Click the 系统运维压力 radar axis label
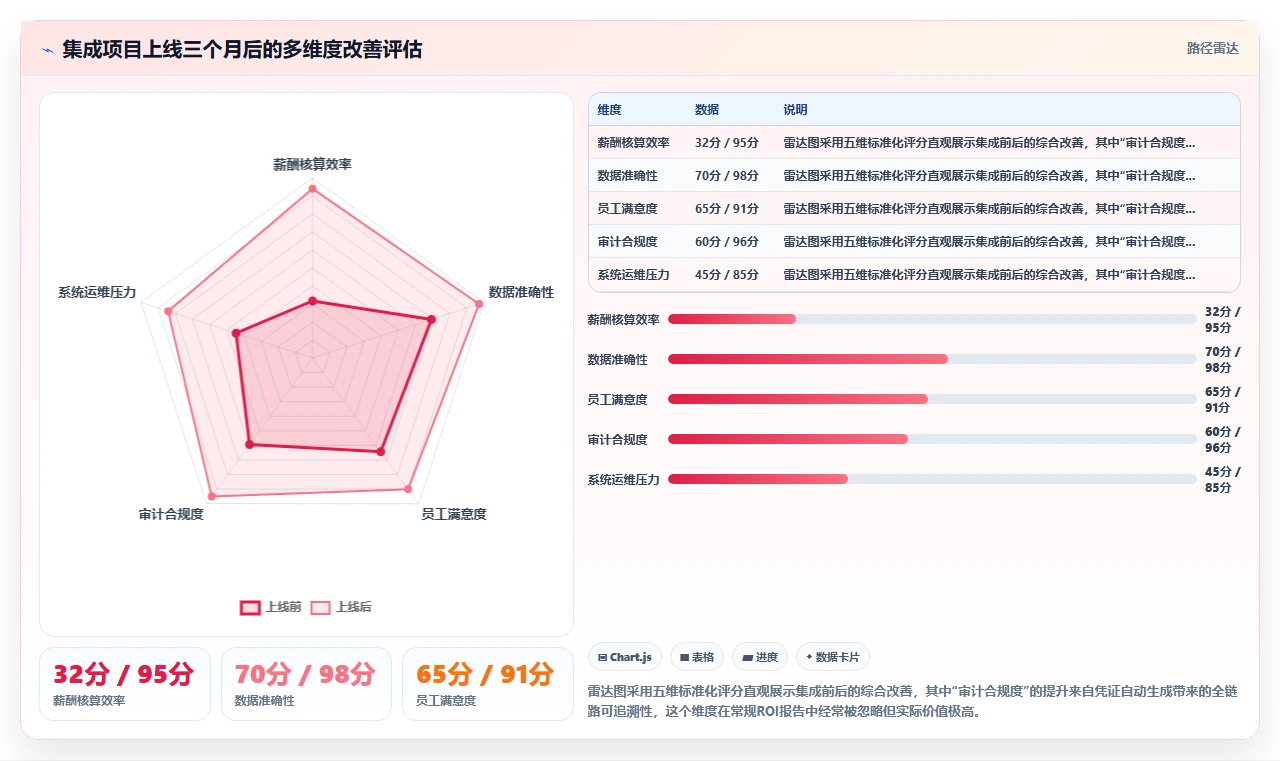The height and width of the screenshot is (761, 1280). click(97, 293)
